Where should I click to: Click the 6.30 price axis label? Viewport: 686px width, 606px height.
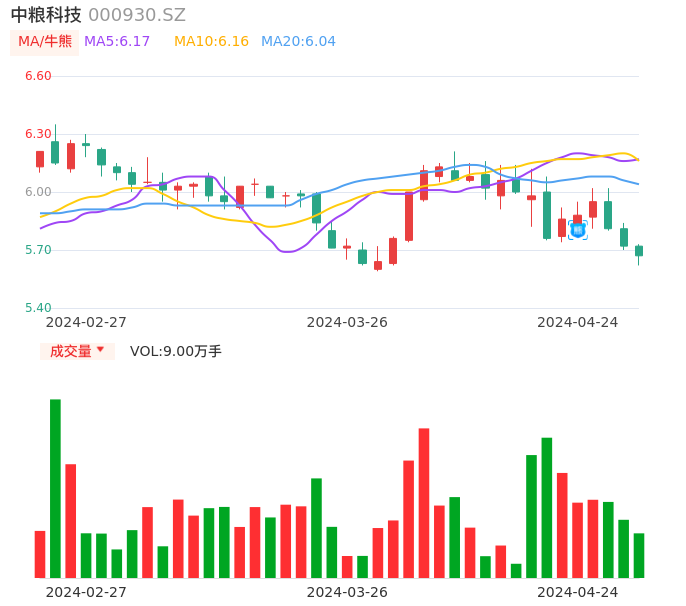point(38,134)
